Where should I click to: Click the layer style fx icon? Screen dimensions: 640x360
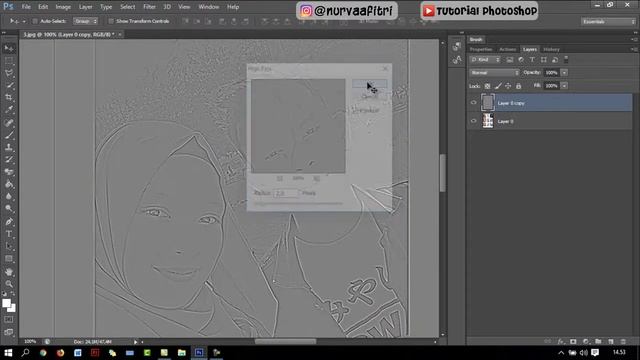[561, 341]
